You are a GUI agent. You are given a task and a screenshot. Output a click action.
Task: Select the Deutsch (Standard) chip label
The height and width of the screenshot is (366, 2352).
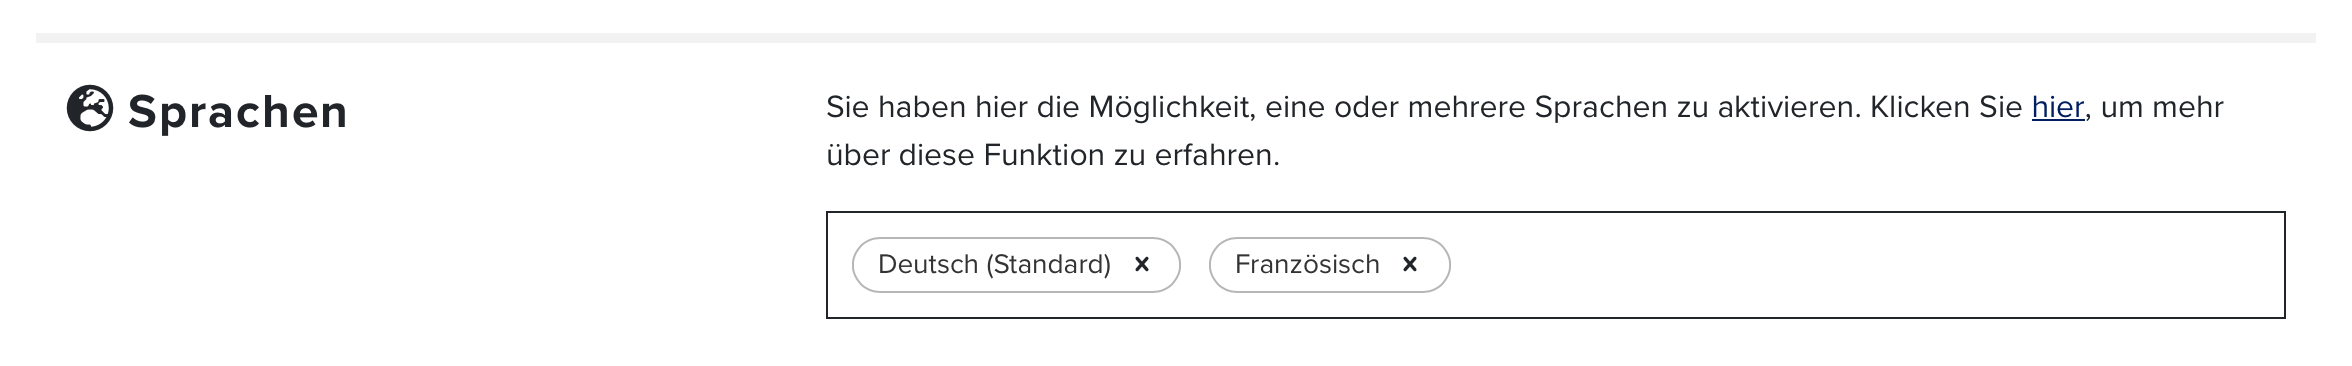pyautogui.click(x=994, y=264)
